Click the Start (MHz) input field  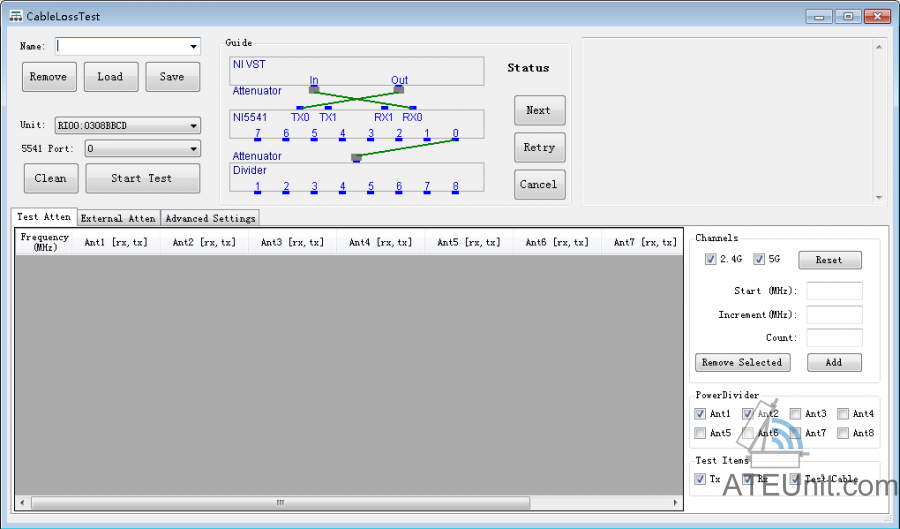834,291
